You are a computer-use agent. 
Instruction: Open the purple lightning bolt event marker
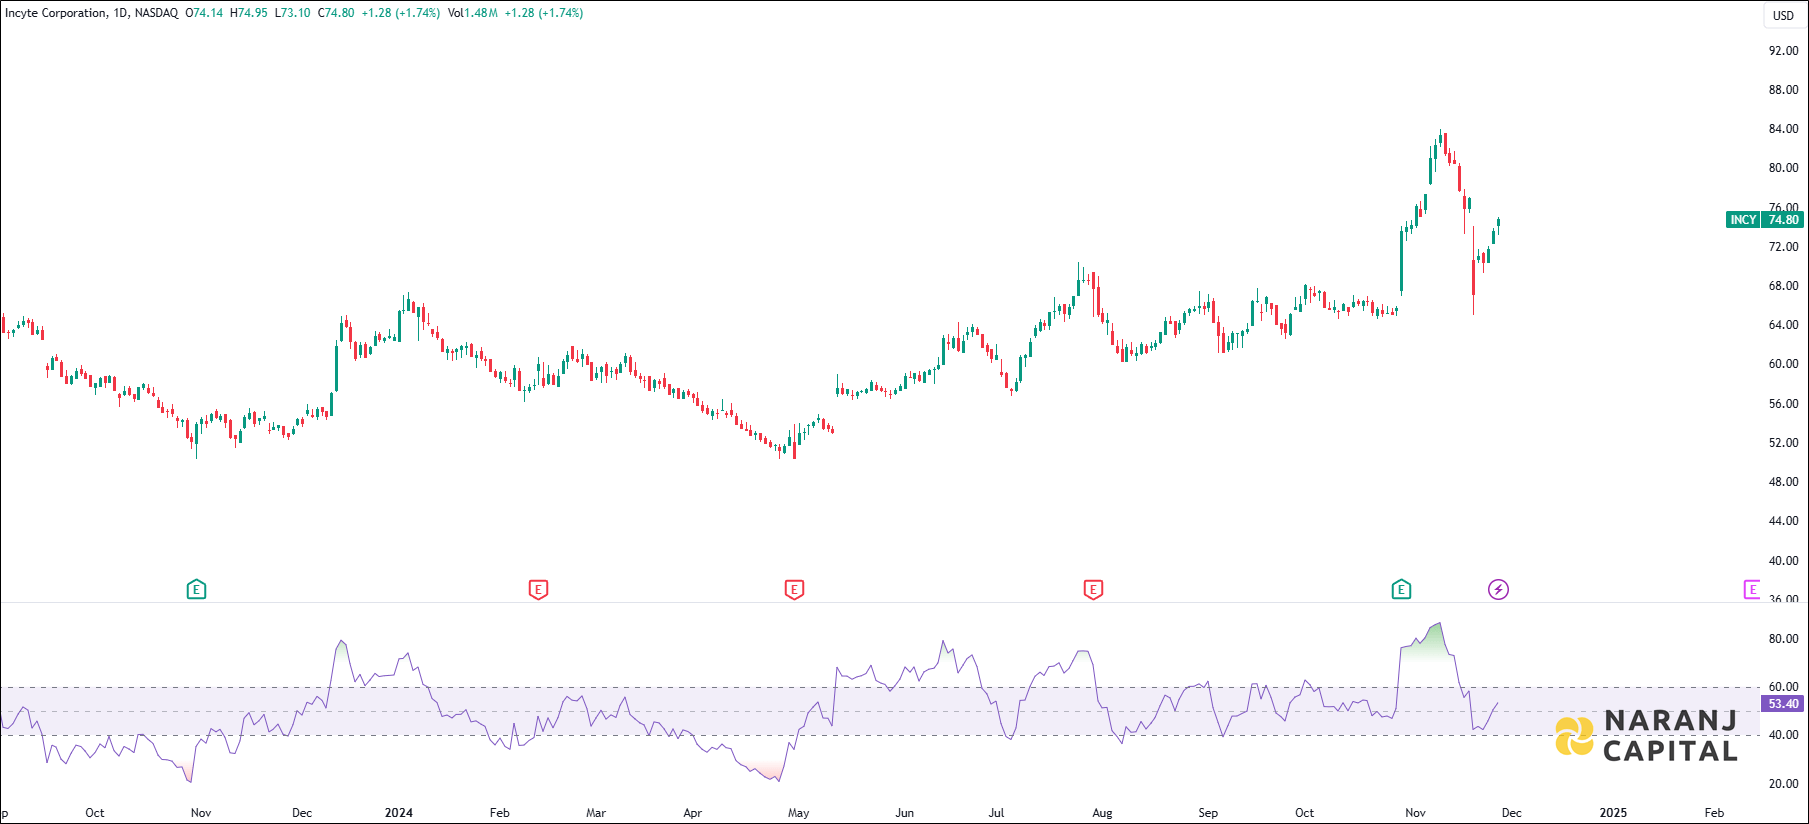tap(1498, 590)
